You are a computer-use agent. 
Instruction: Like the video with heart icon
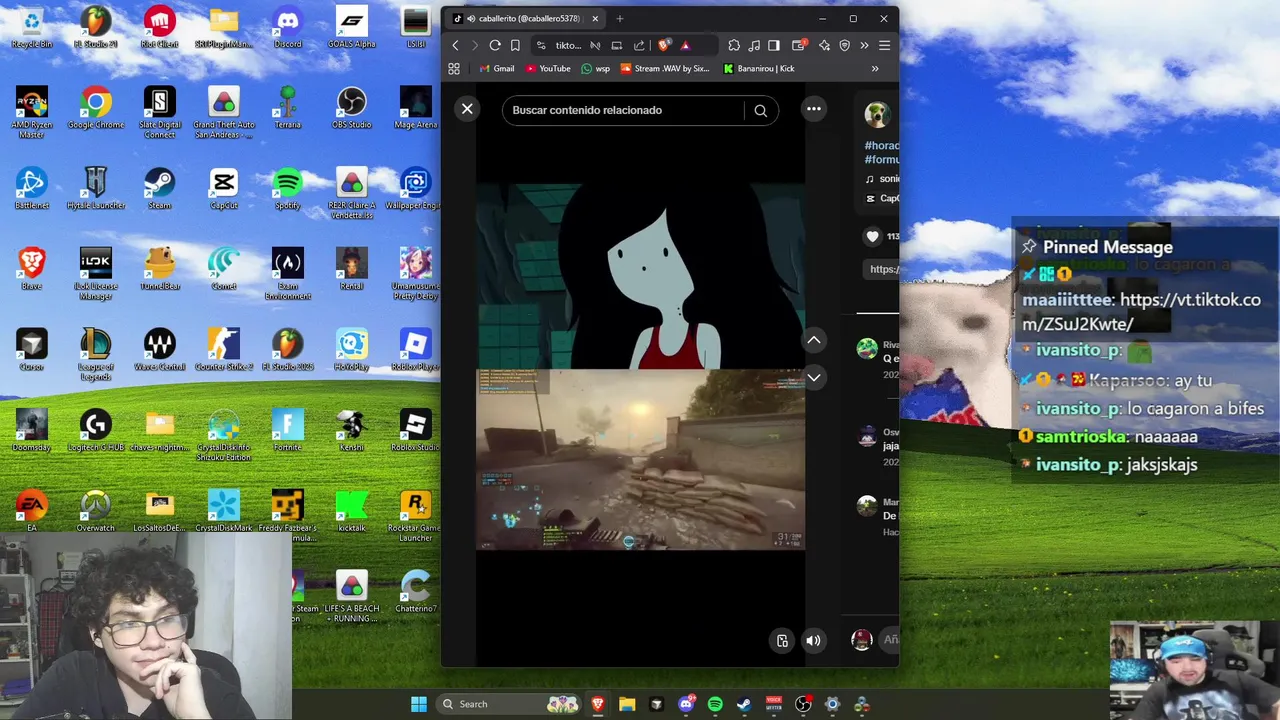(x=872, y=236)
